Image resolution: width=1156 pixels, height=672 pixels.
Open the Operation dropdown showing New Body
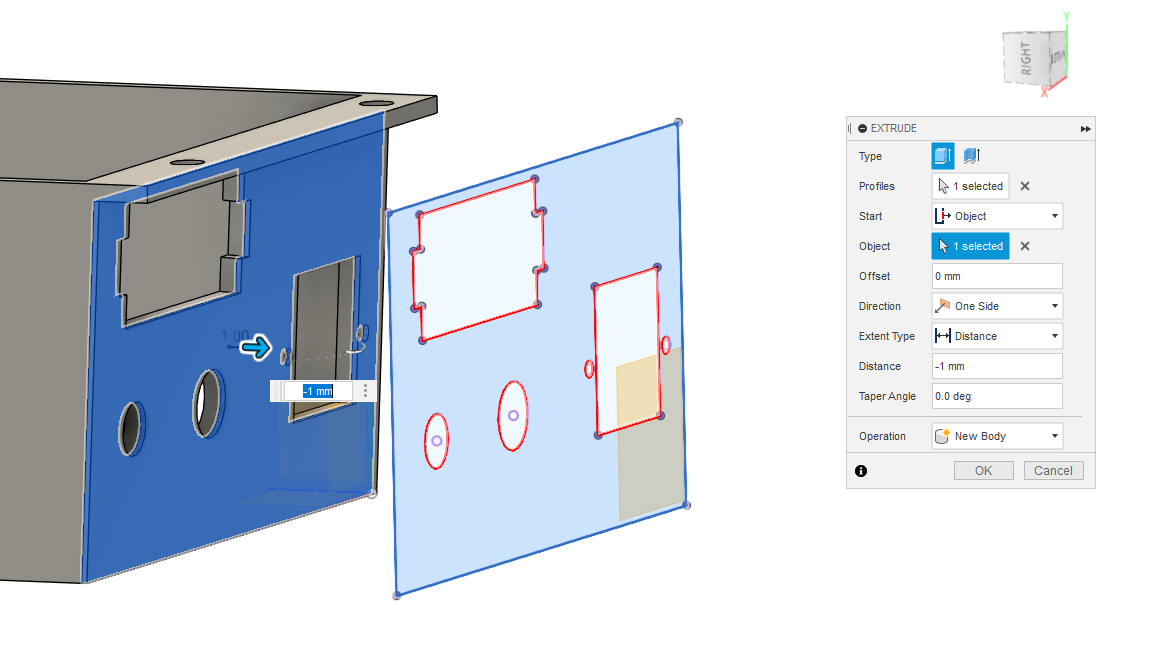click(x=997, y=436)
